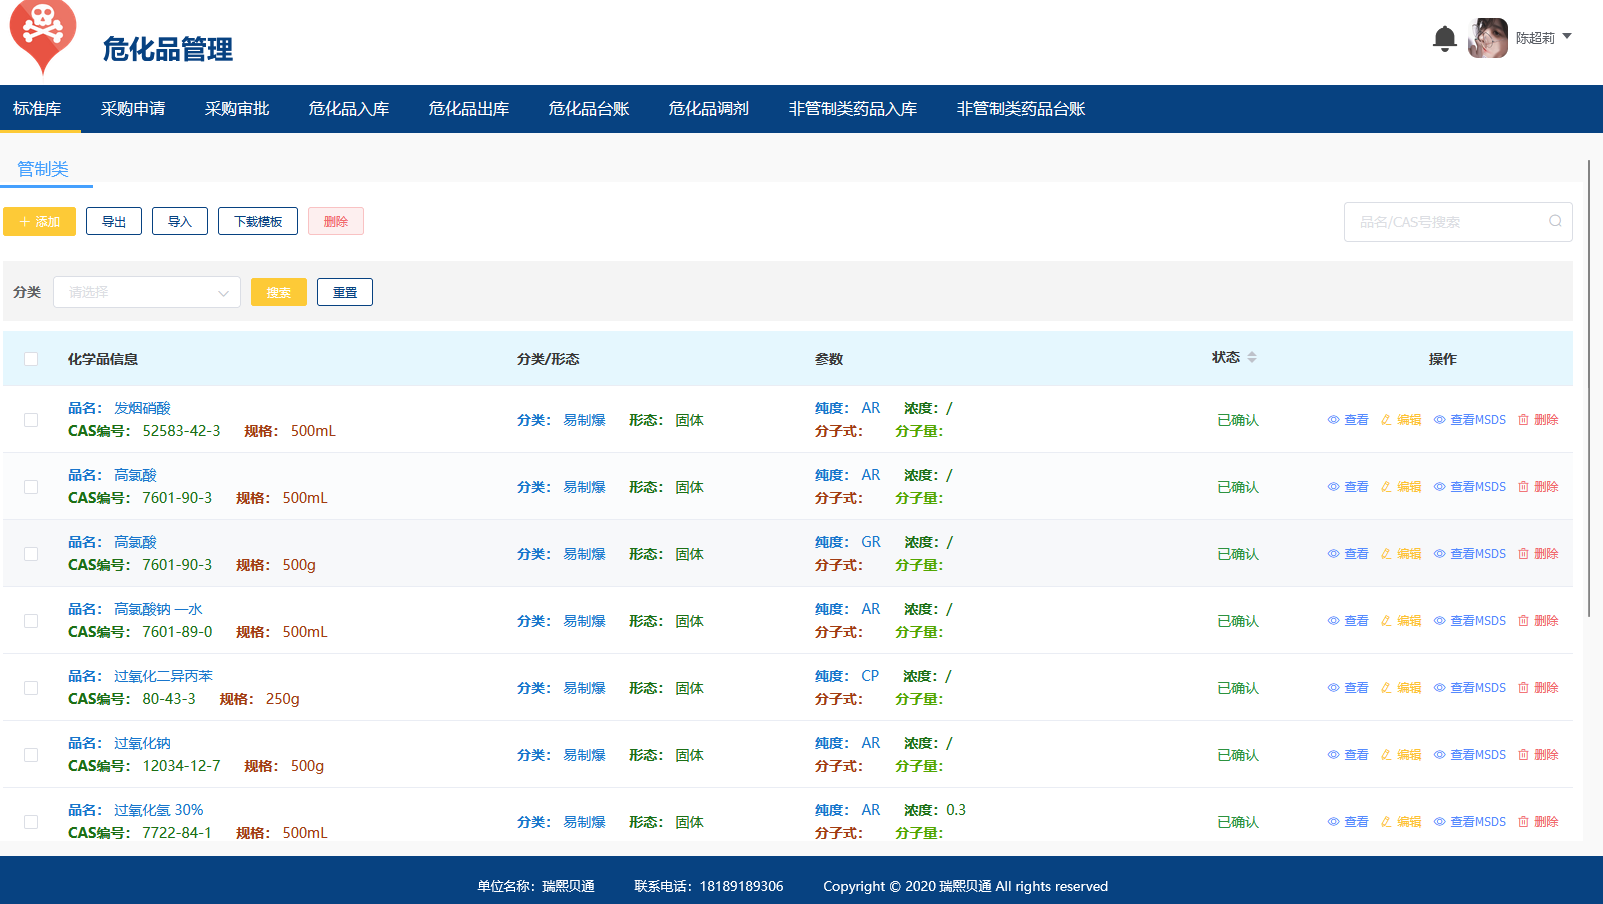This screenshot has width=1603, height=904.
Task: Go to 危化品入库 menu
Action: click(x=349, y=109)
